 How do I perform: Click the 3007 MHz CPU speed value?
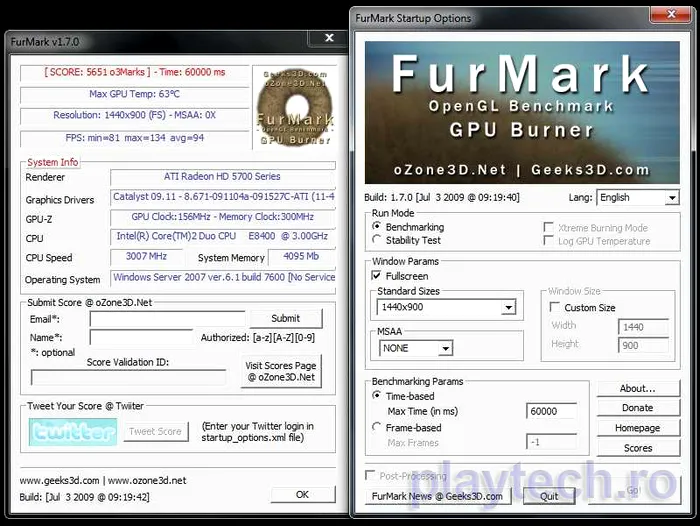146,256
